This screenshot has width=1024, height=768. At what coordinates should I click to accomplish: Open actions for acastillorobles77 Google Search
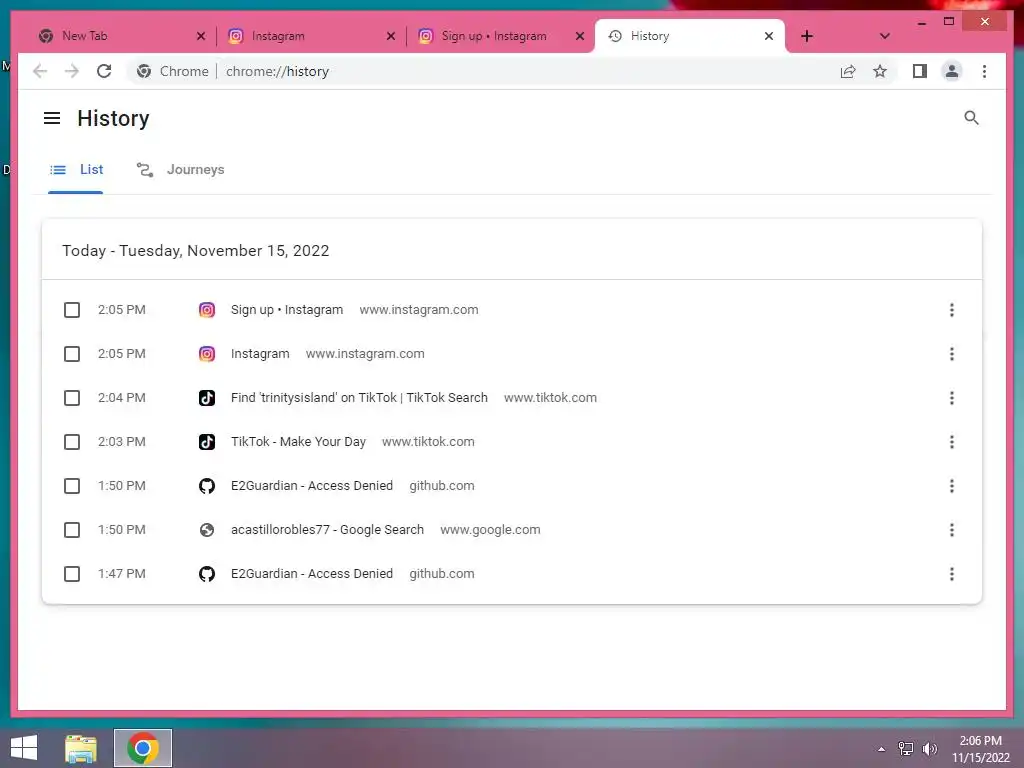point(952,530)
